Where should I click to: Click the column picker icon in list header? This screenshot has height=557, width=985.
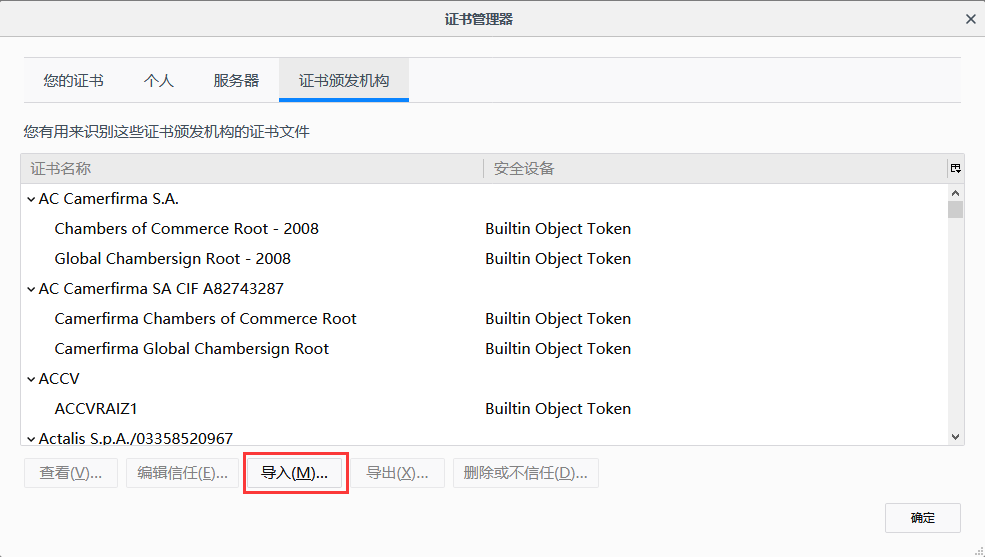tap(956, 169)
